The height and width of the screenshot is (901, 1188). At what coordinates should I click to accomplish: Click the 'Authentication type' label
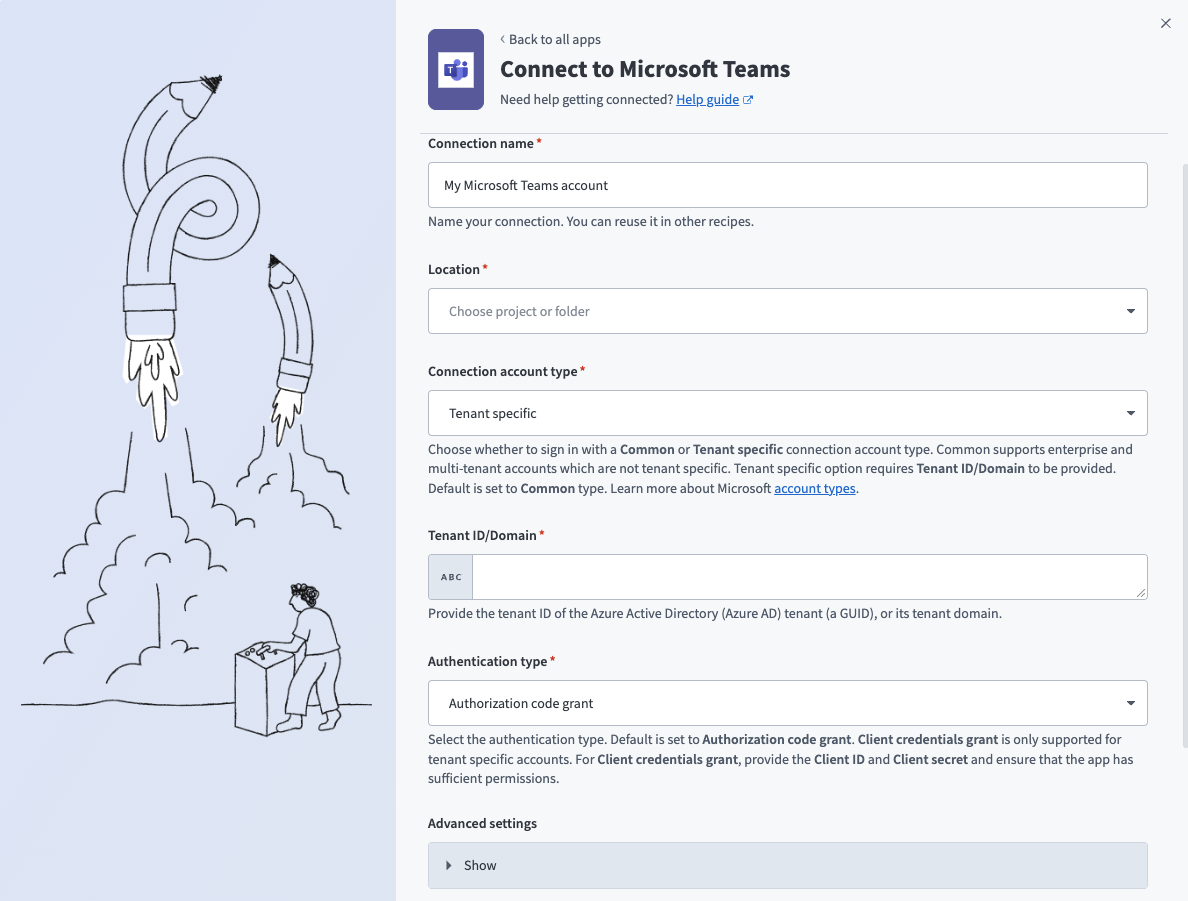487,662
